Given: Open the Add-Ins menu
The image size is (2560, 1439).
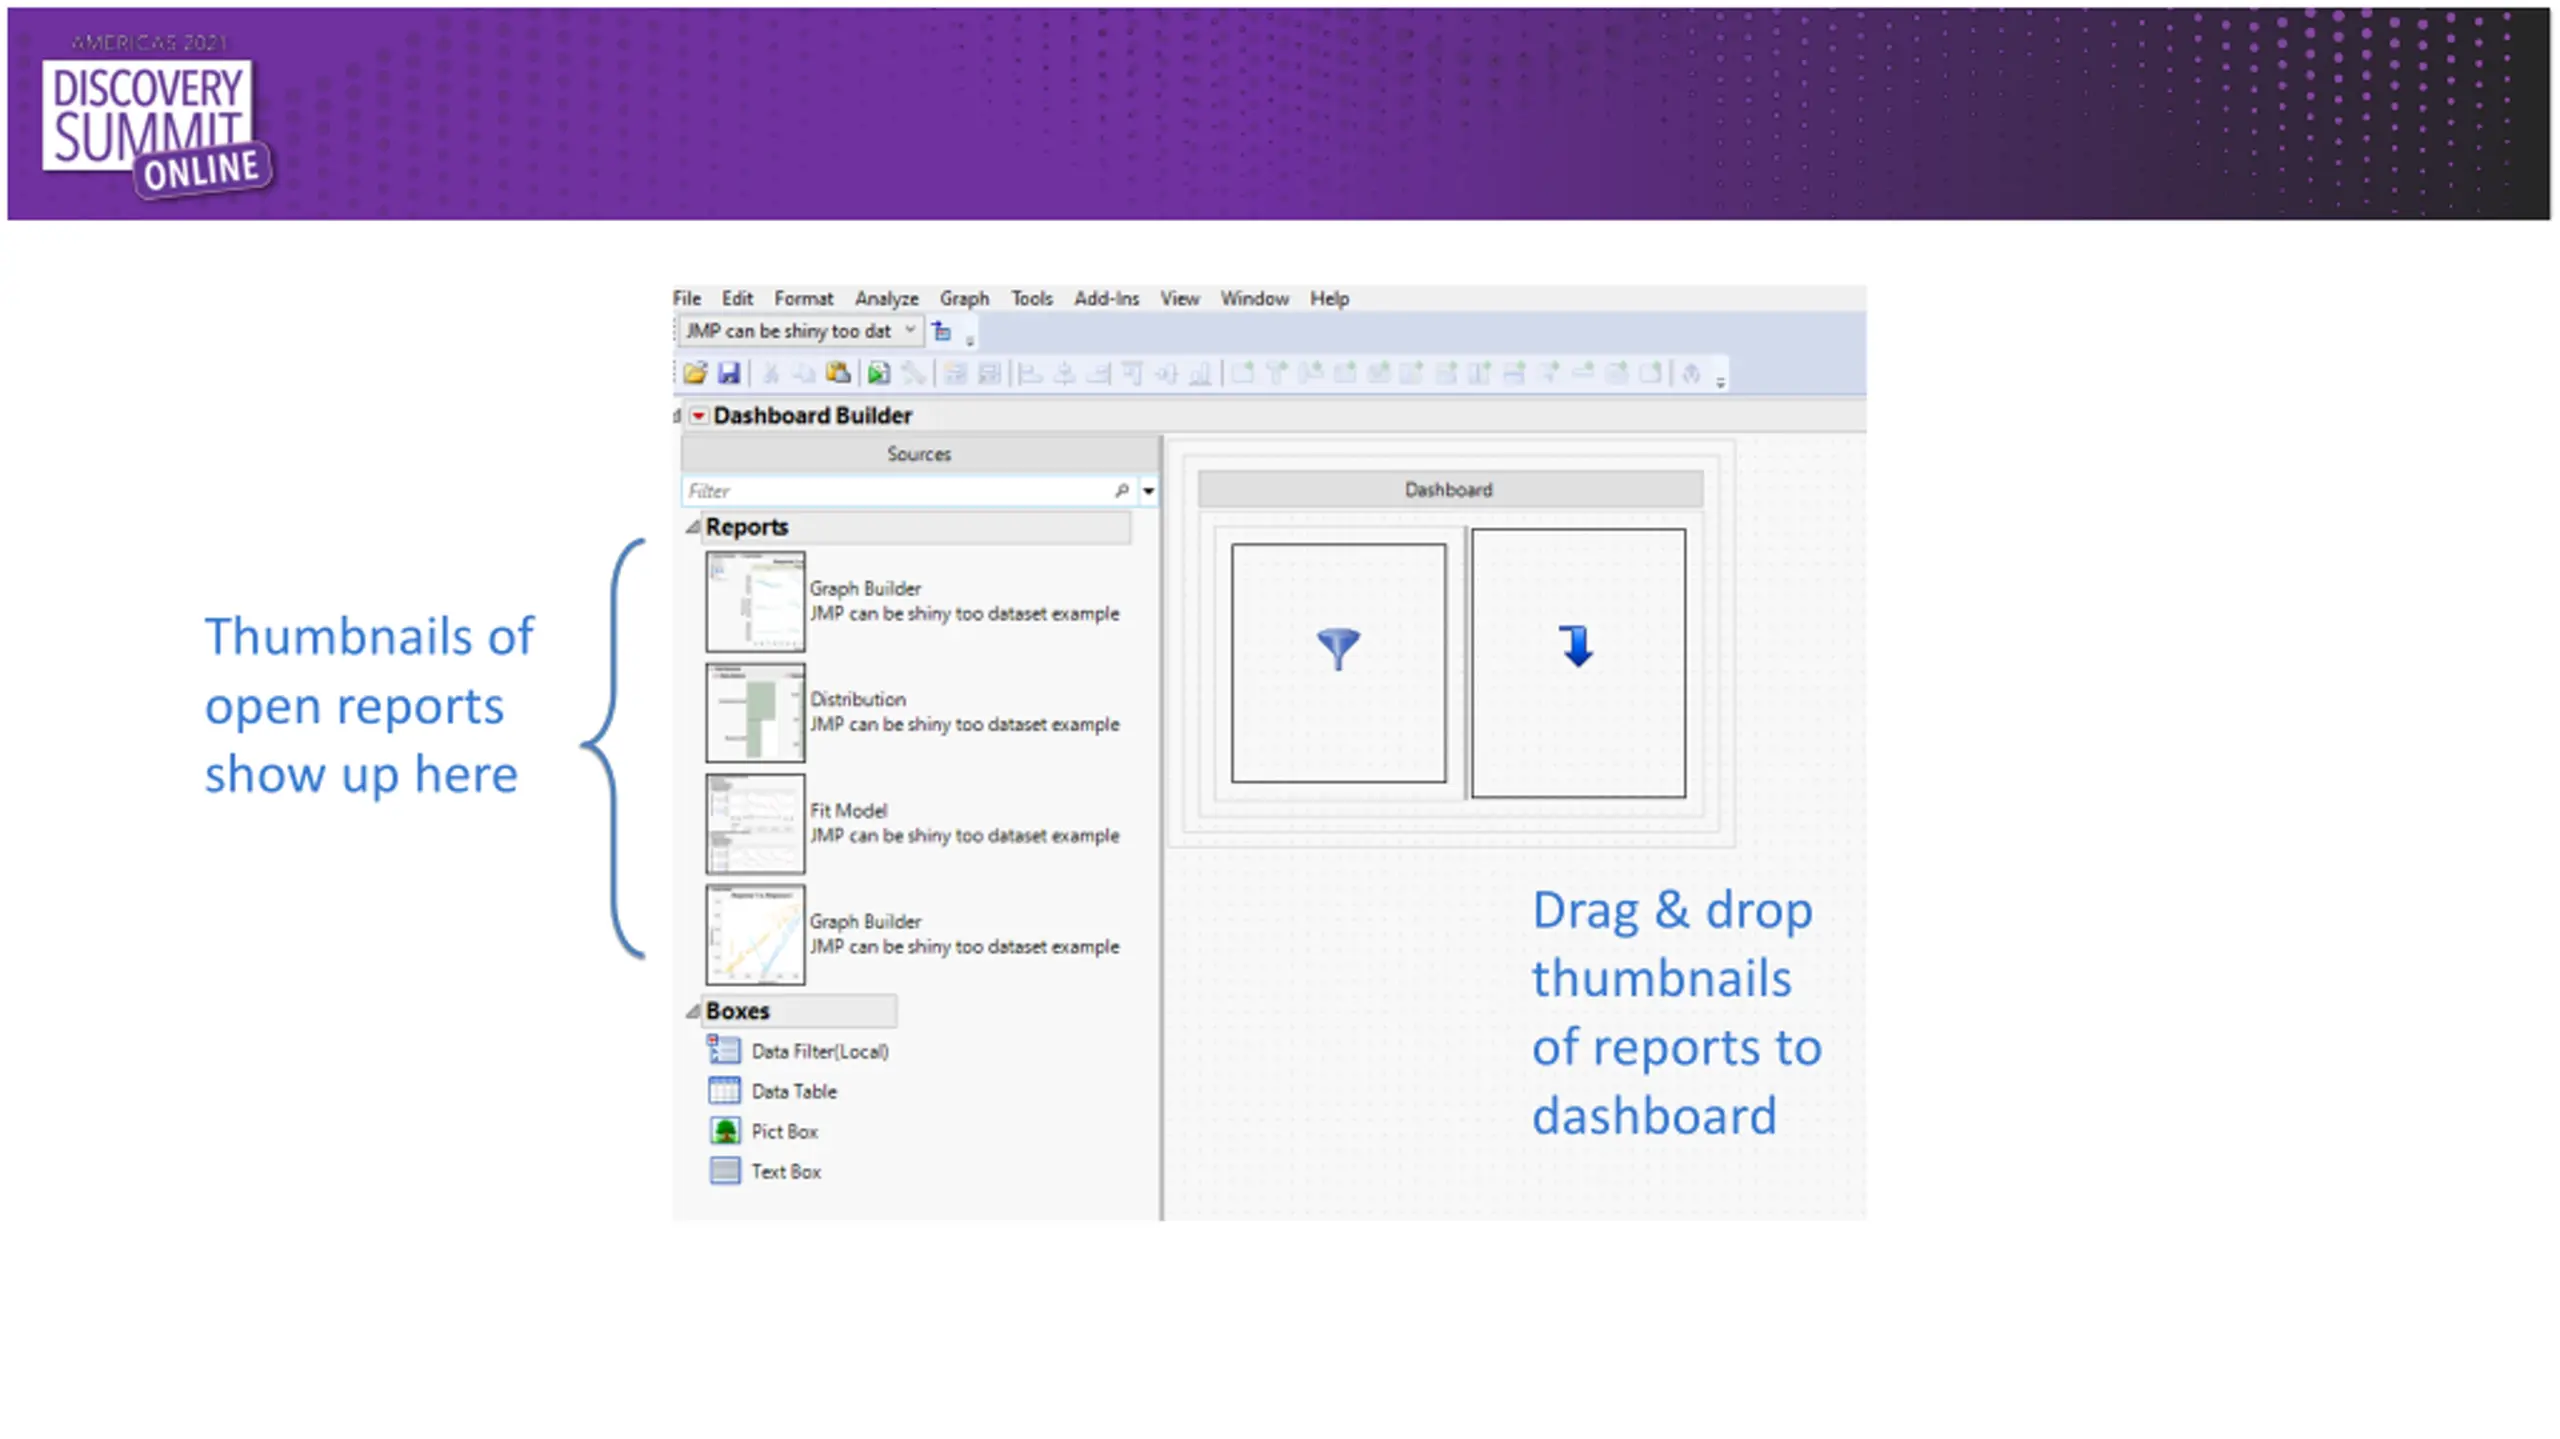Looking at the screenshot, I should 1106,299.
